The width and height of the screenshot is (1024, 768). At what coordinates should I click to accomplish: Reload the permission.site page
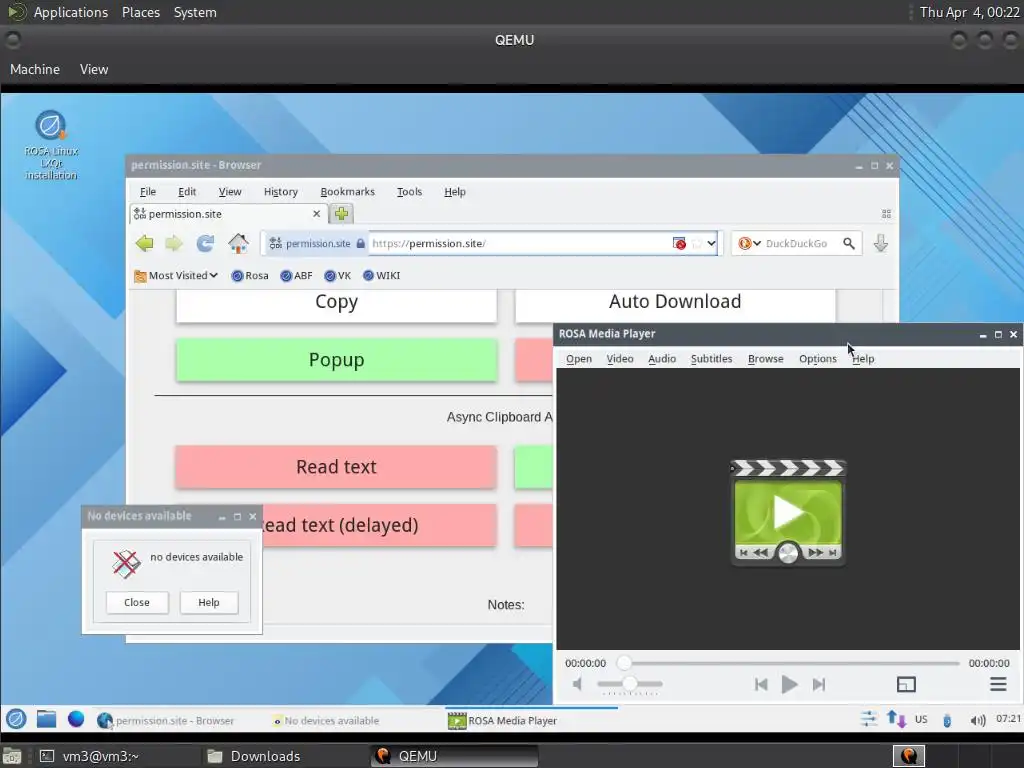click(205, 244)
